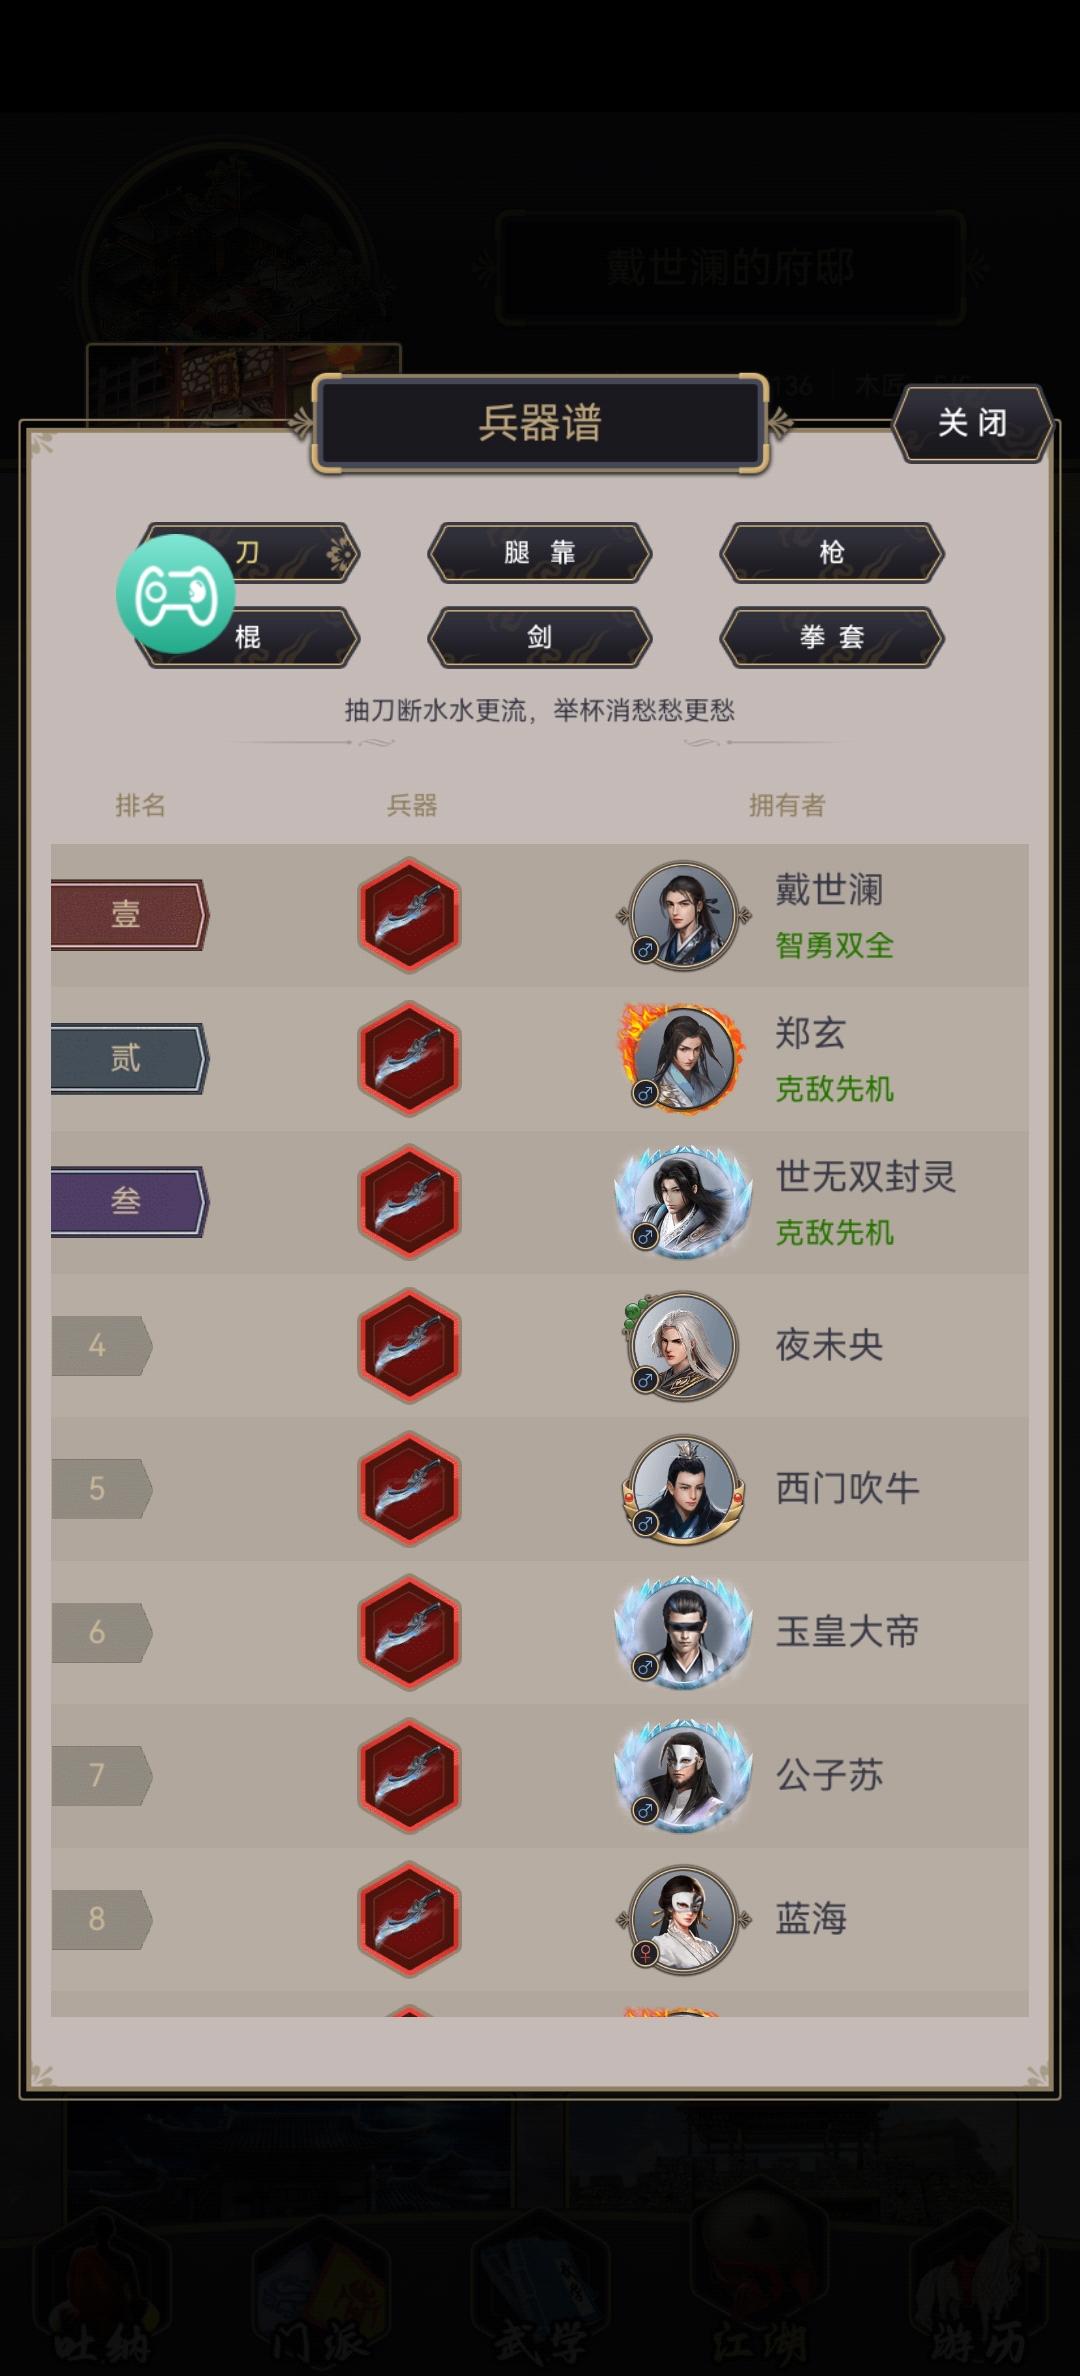Close the 兵器谱 panel via 关闭
1080x2376 pixels.
coord(972,423)
